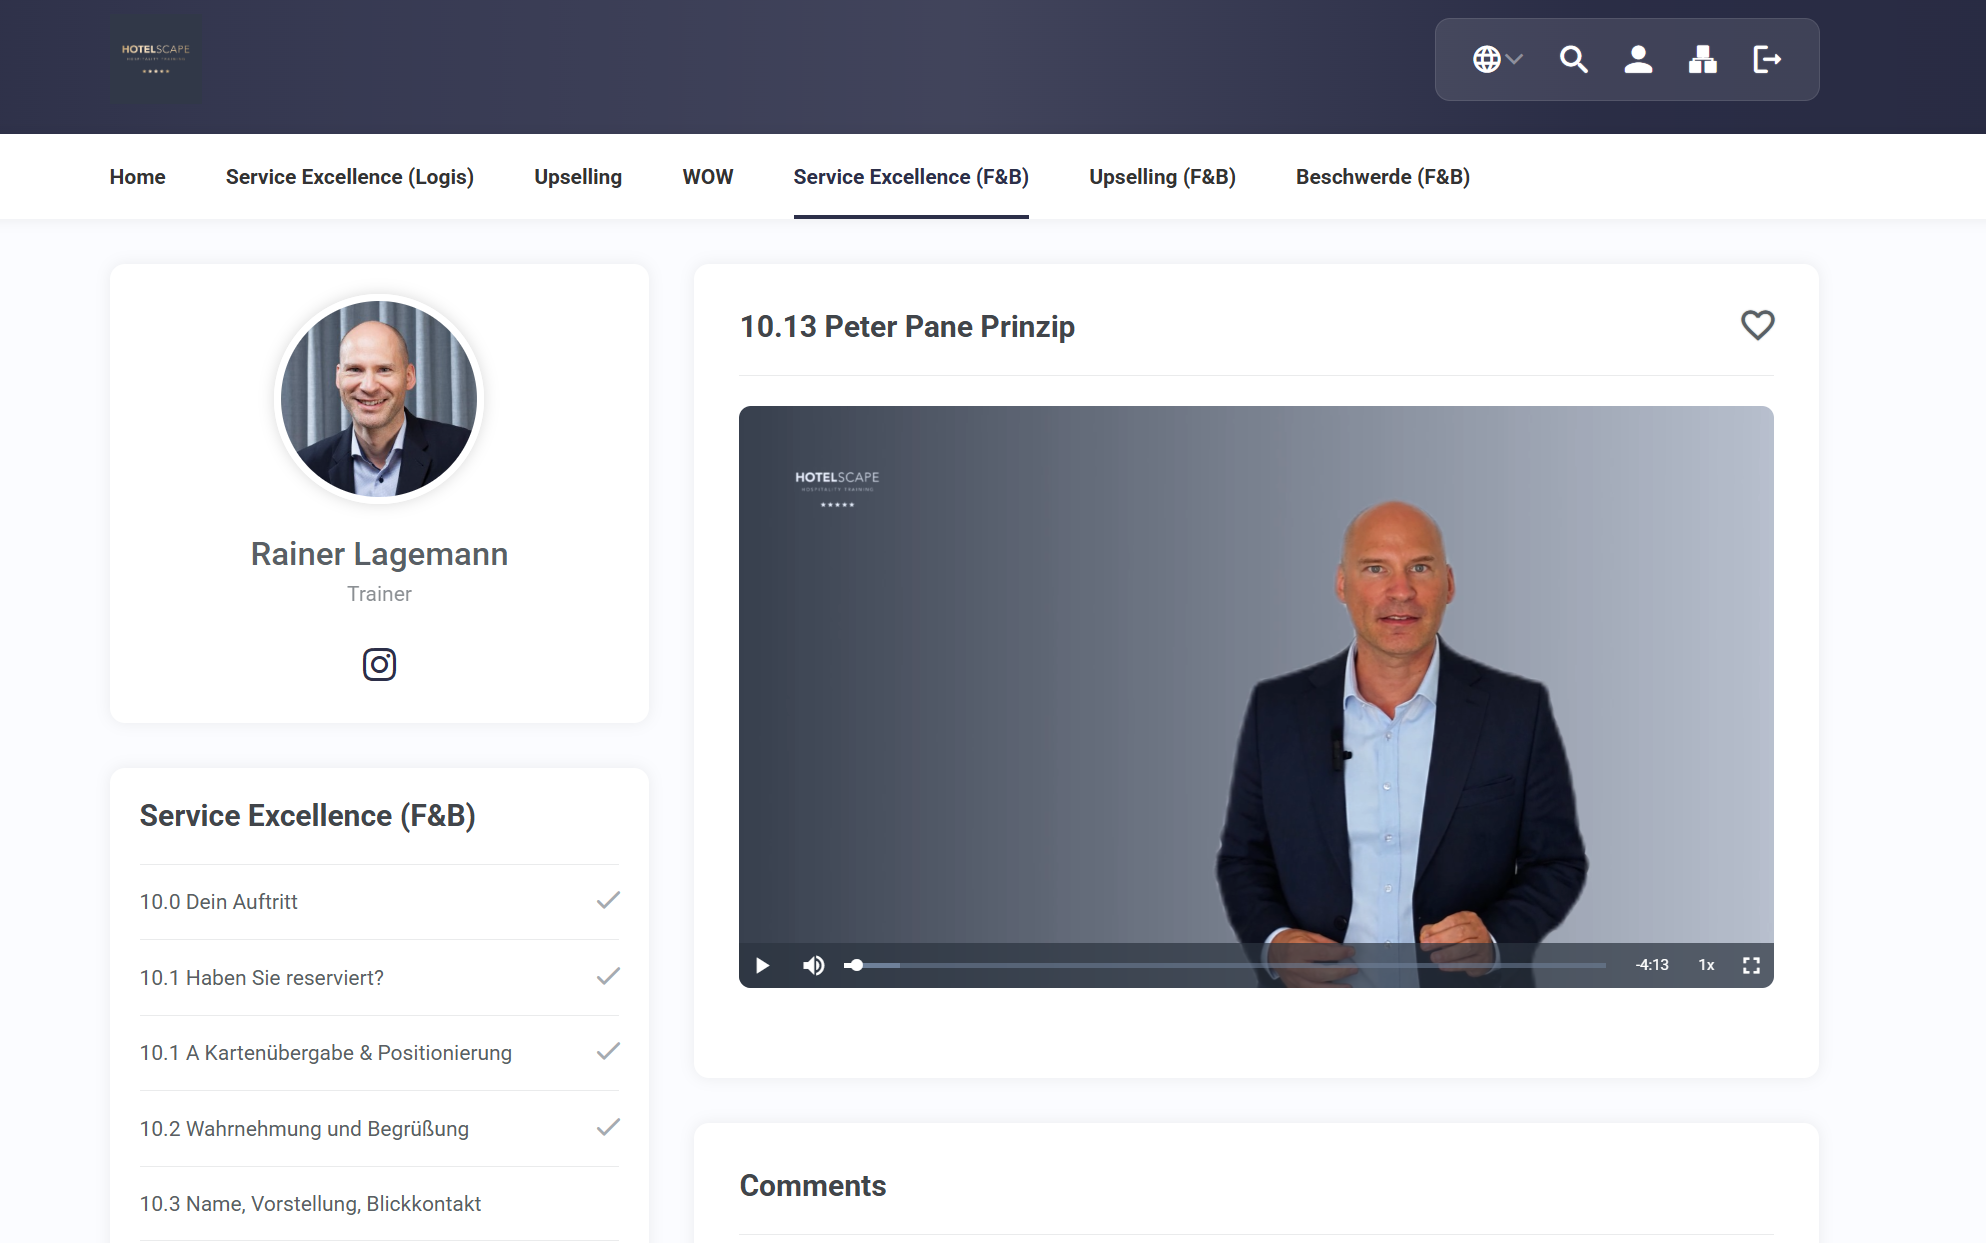The height and width of the screenshot is (1243, 1986).
Task: Open lesson 10.1 Haben Sie reserviert?
Action: click(x=262, y=977)
